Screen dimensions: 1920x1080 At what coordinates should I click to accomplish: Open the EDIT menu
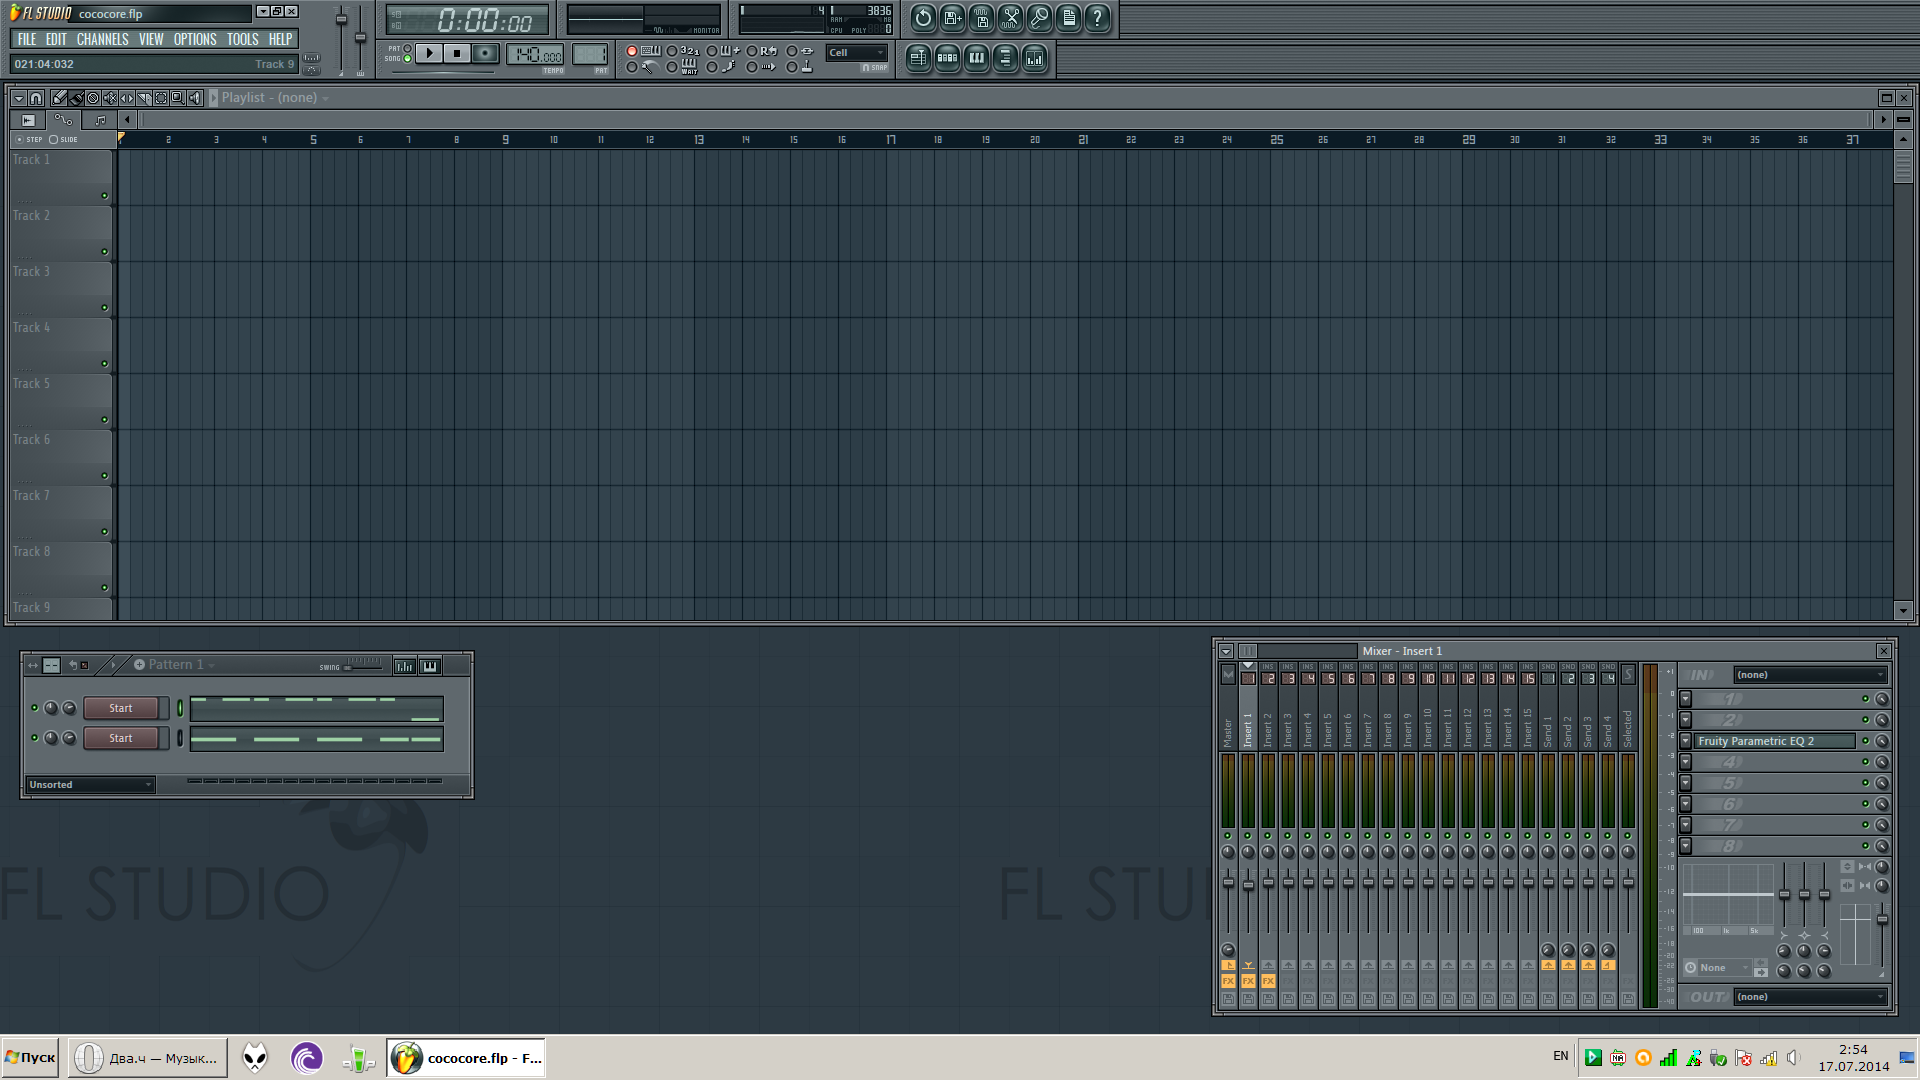tap(56, 39)
